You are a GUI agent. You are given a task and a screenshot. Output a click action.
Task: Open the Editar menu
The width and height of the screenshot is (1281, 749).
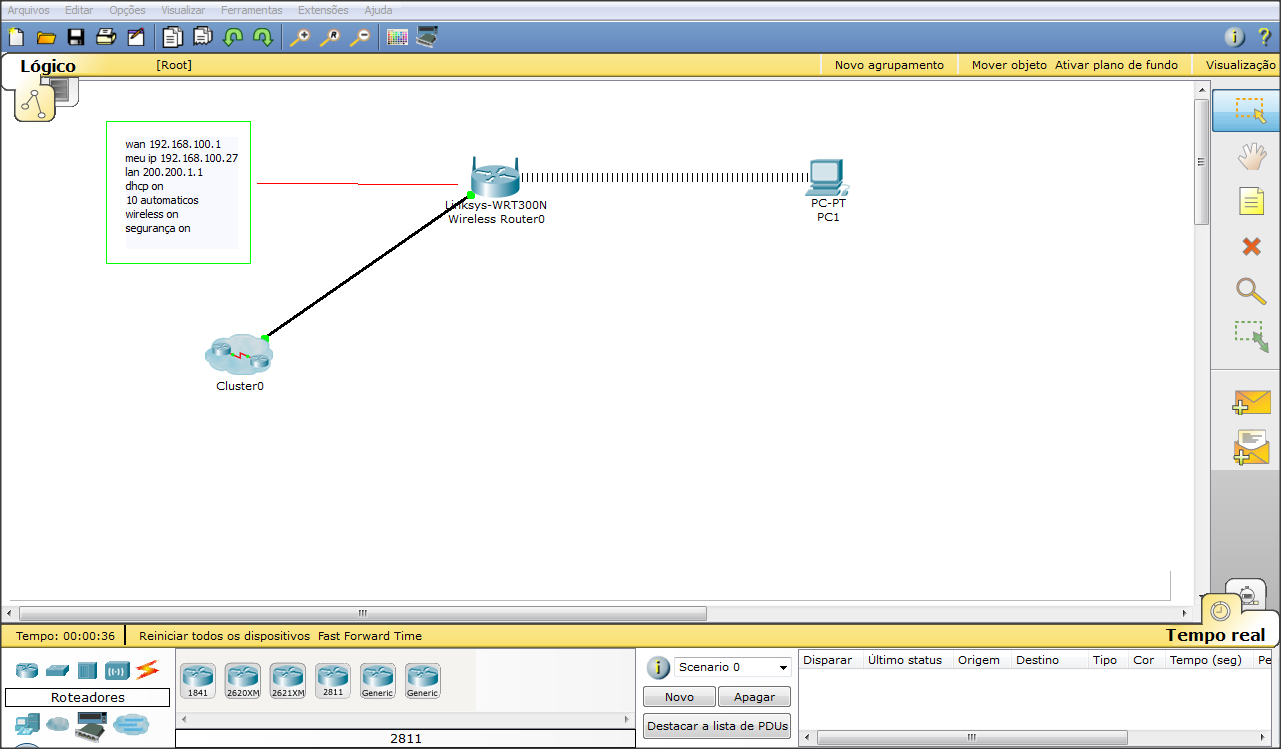pyautogui.click(x=79, y=10)
